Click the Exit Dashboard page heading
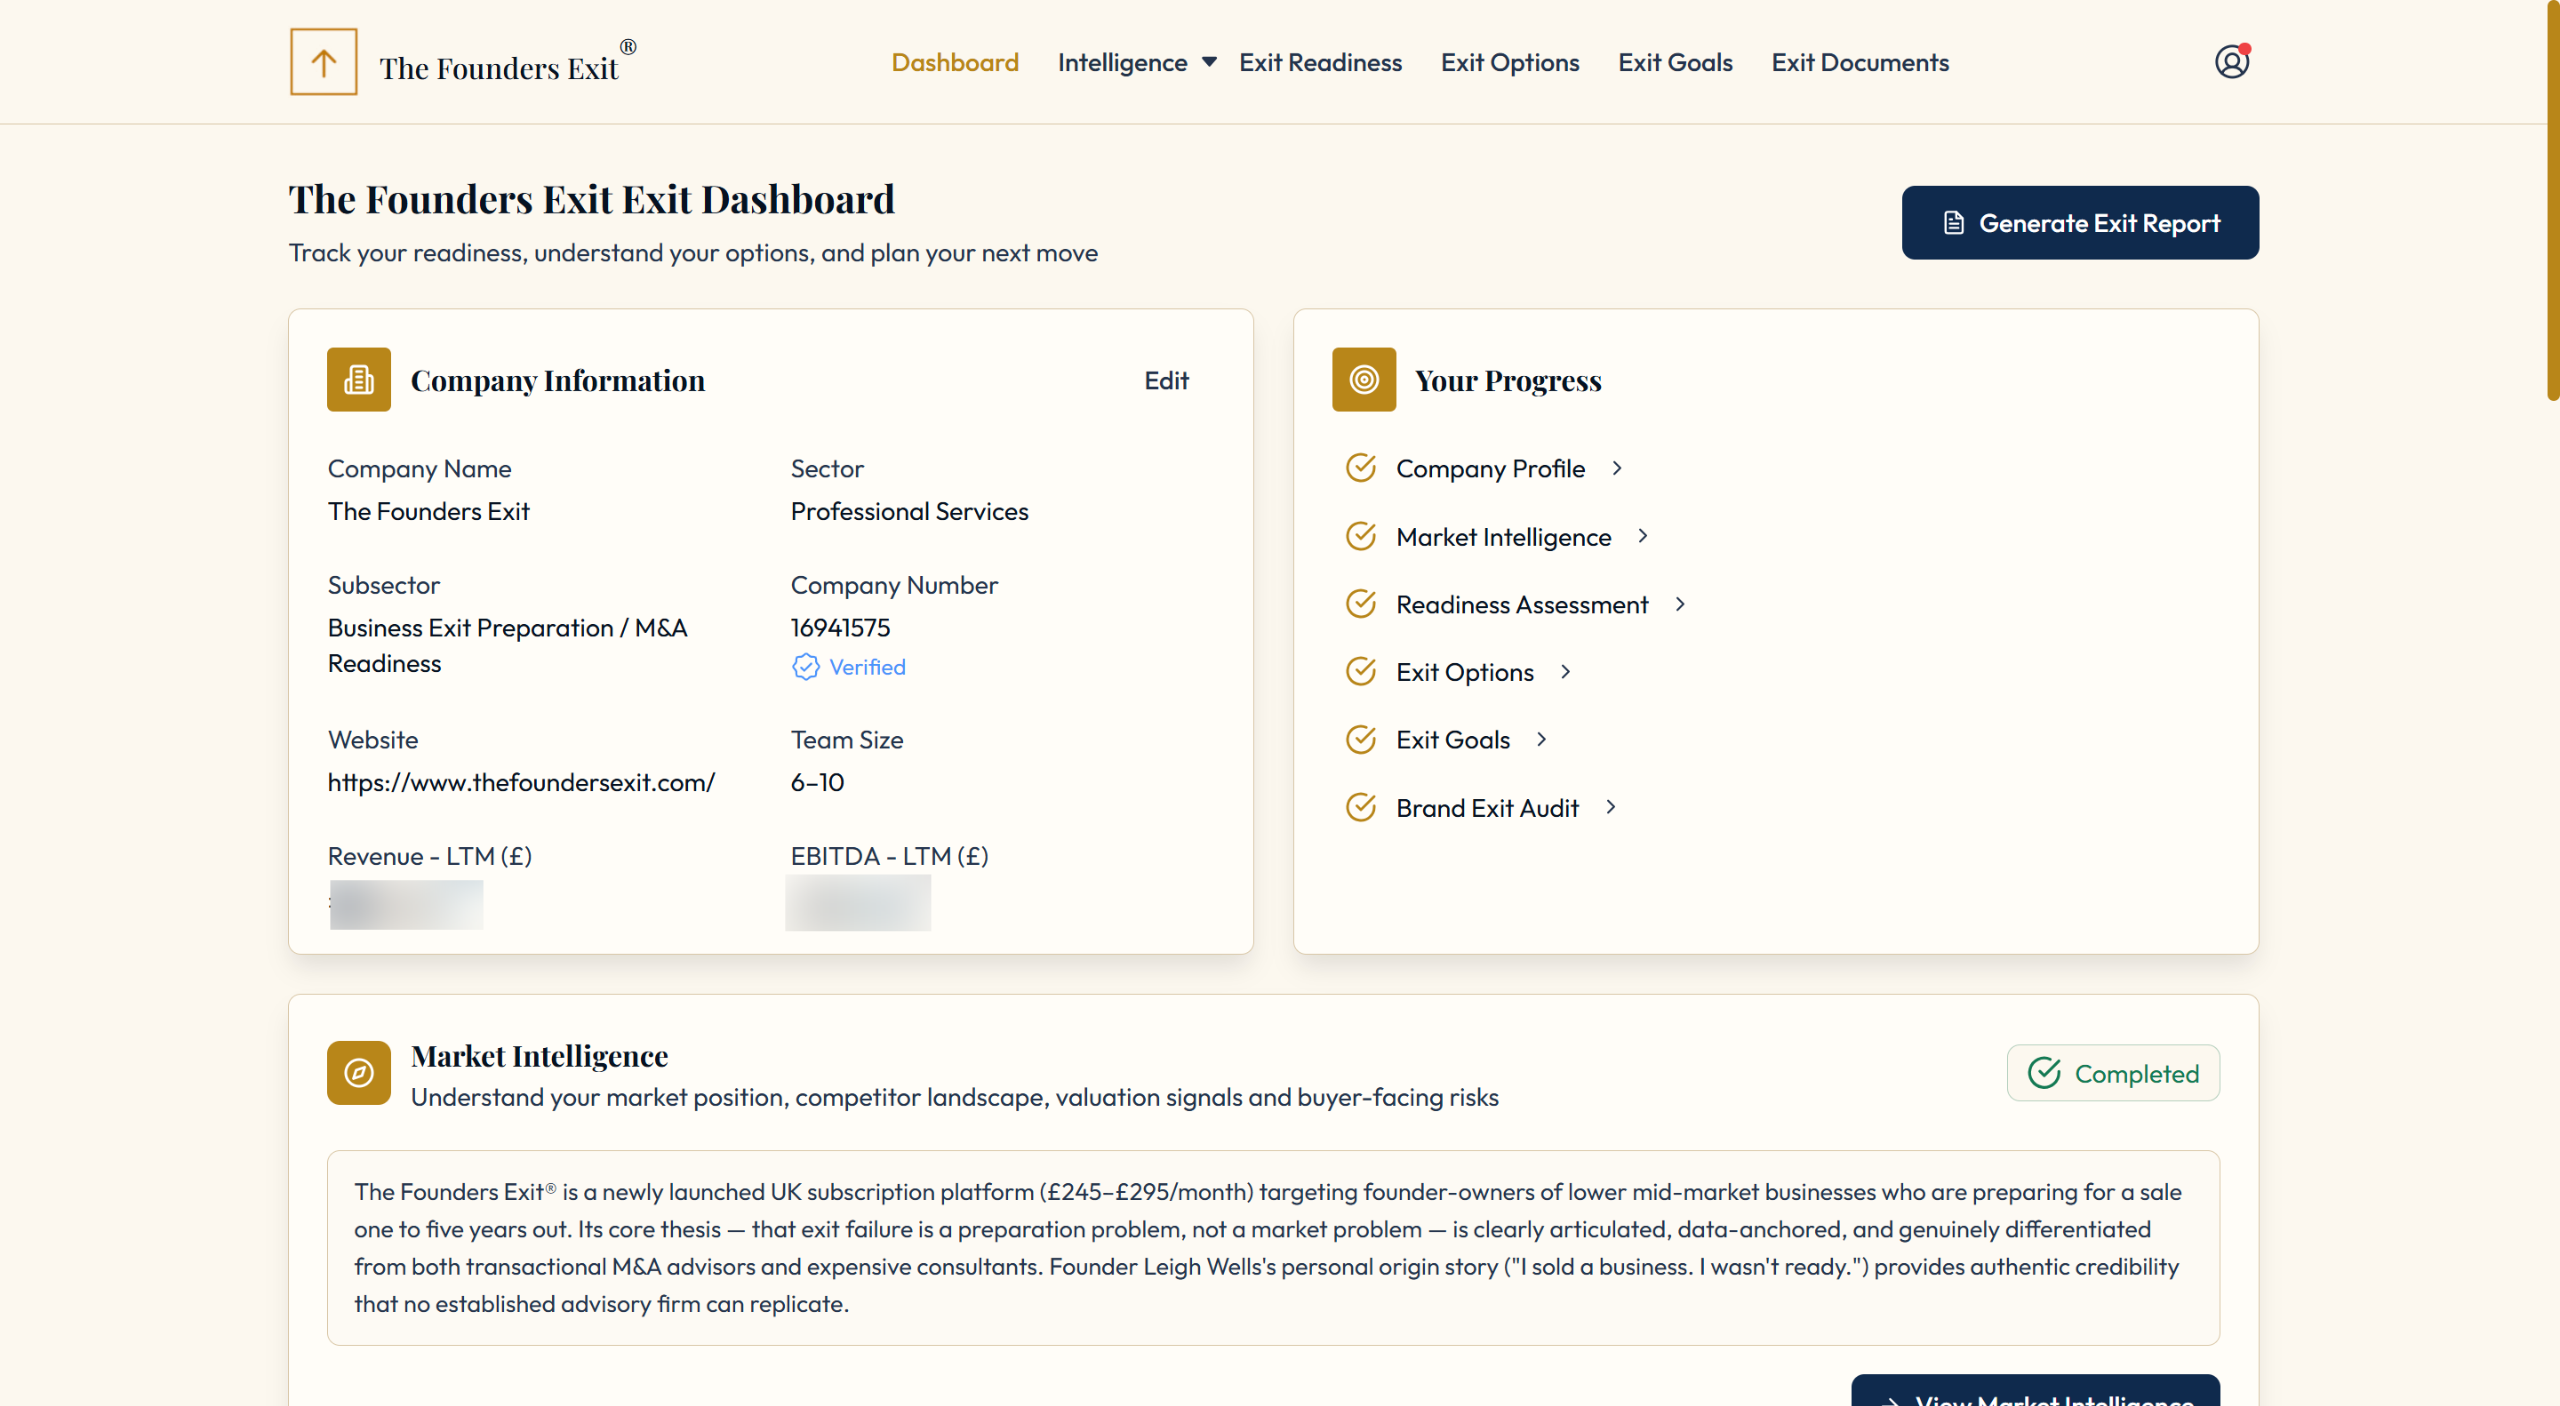The height and width of the screenshot is (1406, 2560). pyautogui.click(x=591, y=199)
